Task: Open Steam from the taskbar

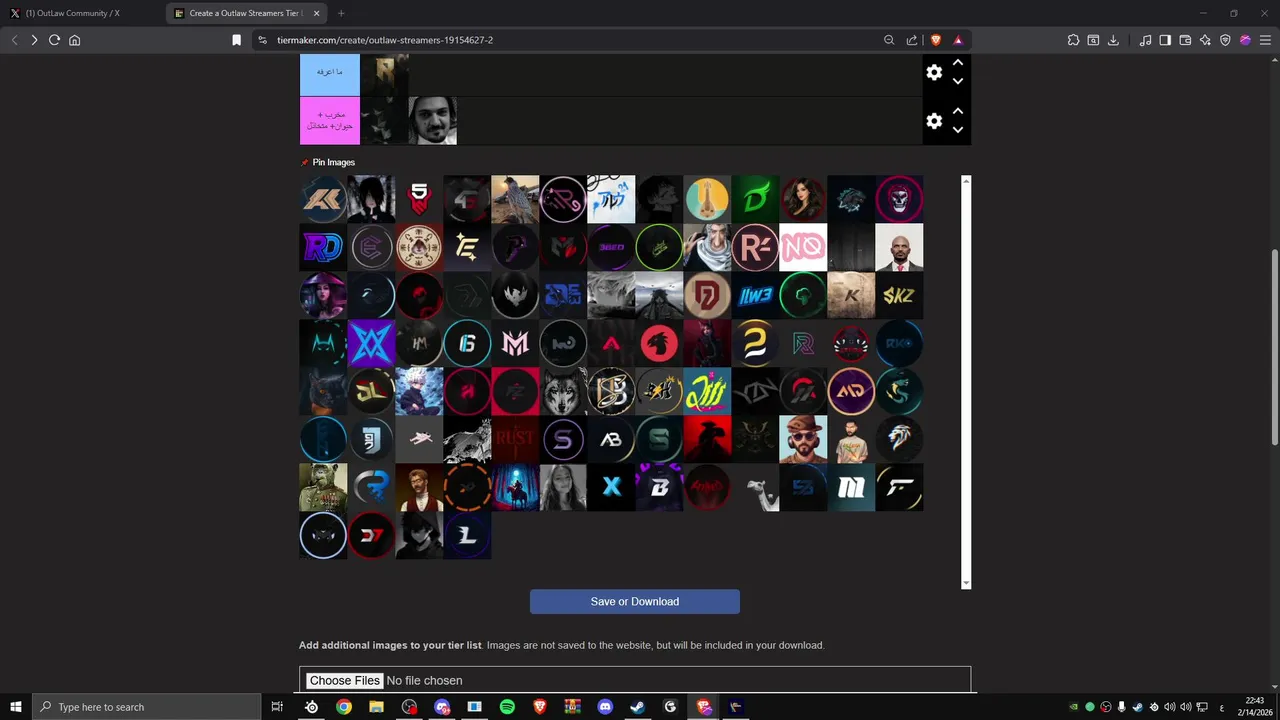Action: point(637,707)
